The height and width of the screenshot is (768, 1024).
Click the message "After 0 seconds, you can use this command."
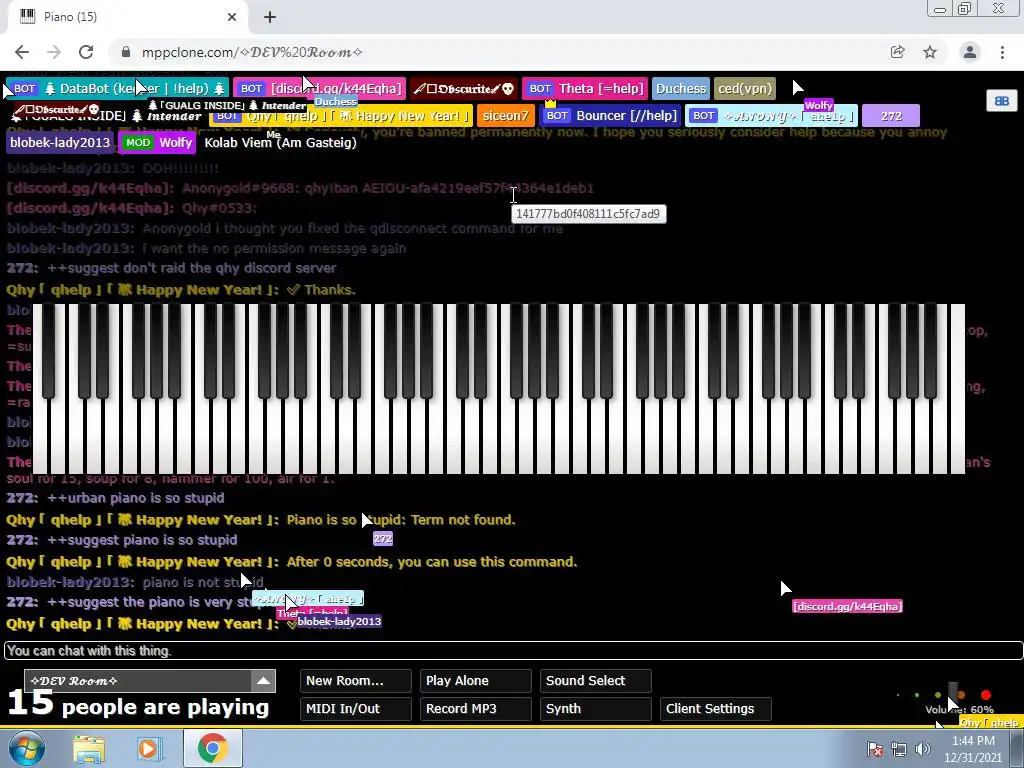[432, 562]
